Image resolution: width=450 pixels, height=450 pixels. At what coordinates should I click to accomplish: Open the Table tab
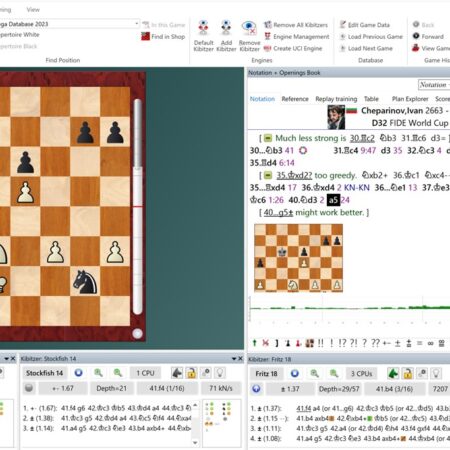[x=371, y=99]
